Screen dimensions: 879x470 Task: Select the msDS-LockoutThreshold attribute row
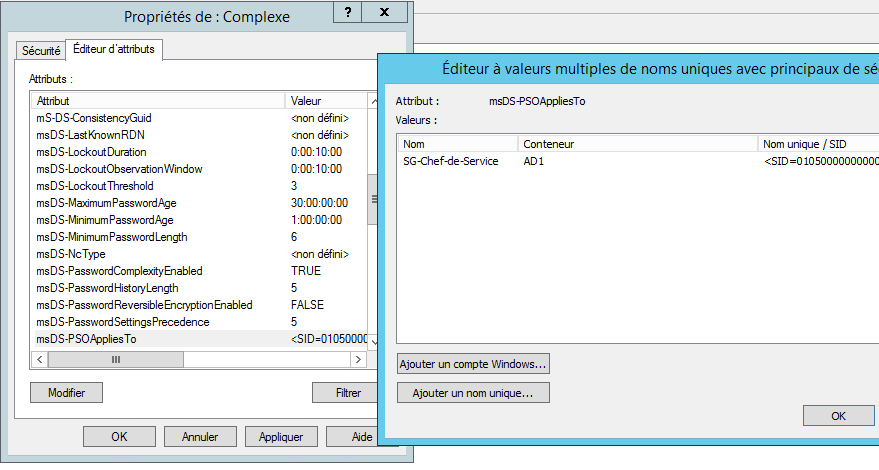(95, 186)
